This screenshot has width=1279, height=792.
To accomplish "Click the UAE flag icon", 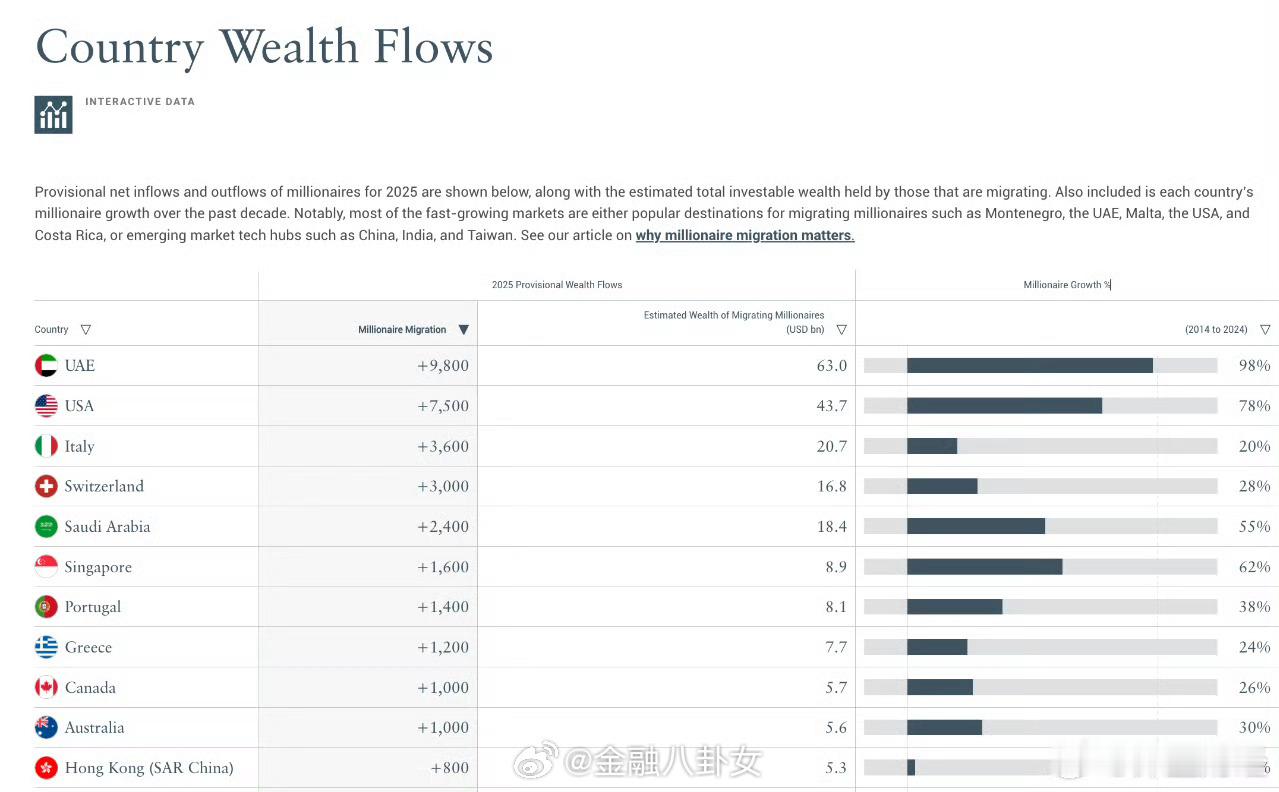I will pos(46,366).
